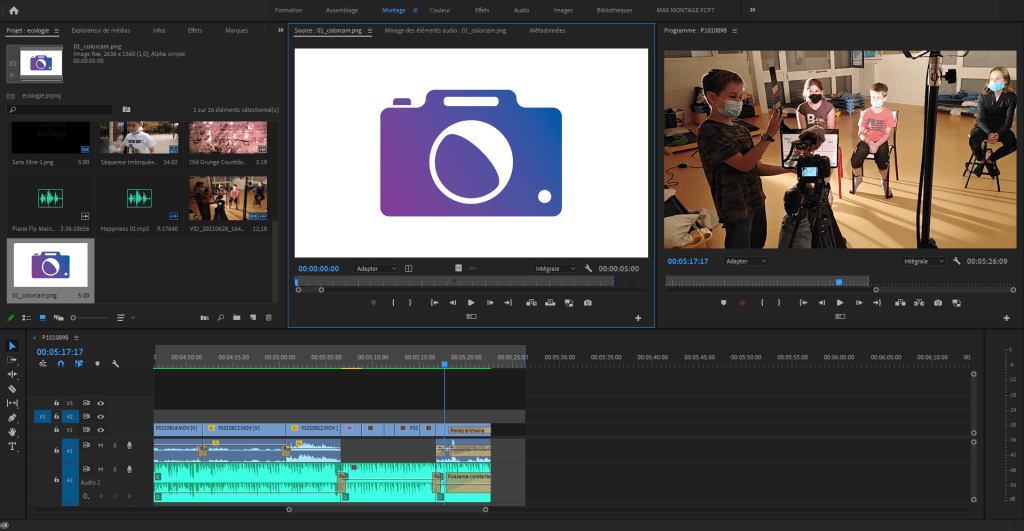Select the Type (T) tool
The image size is (1024, 531).
(12, 446)
